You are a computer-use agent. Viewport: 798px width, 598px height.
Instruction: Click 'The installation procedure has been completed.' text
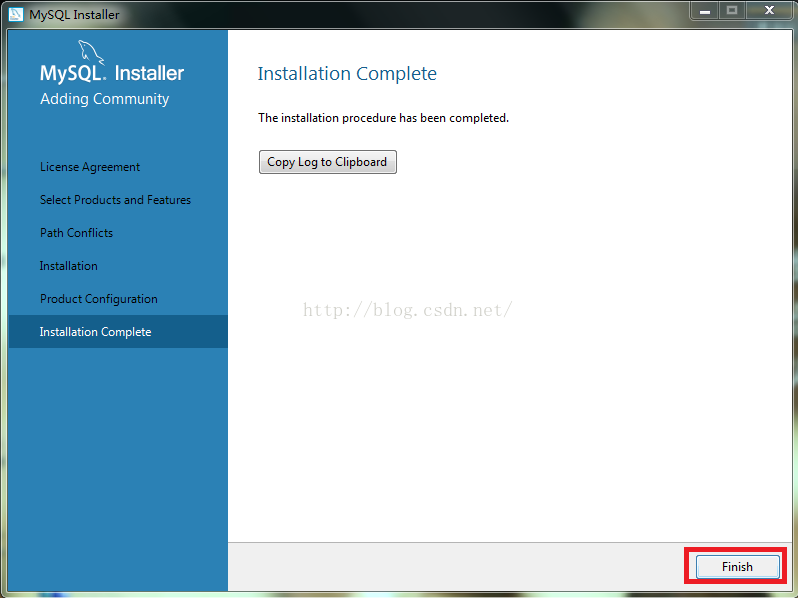pos(383,118)
